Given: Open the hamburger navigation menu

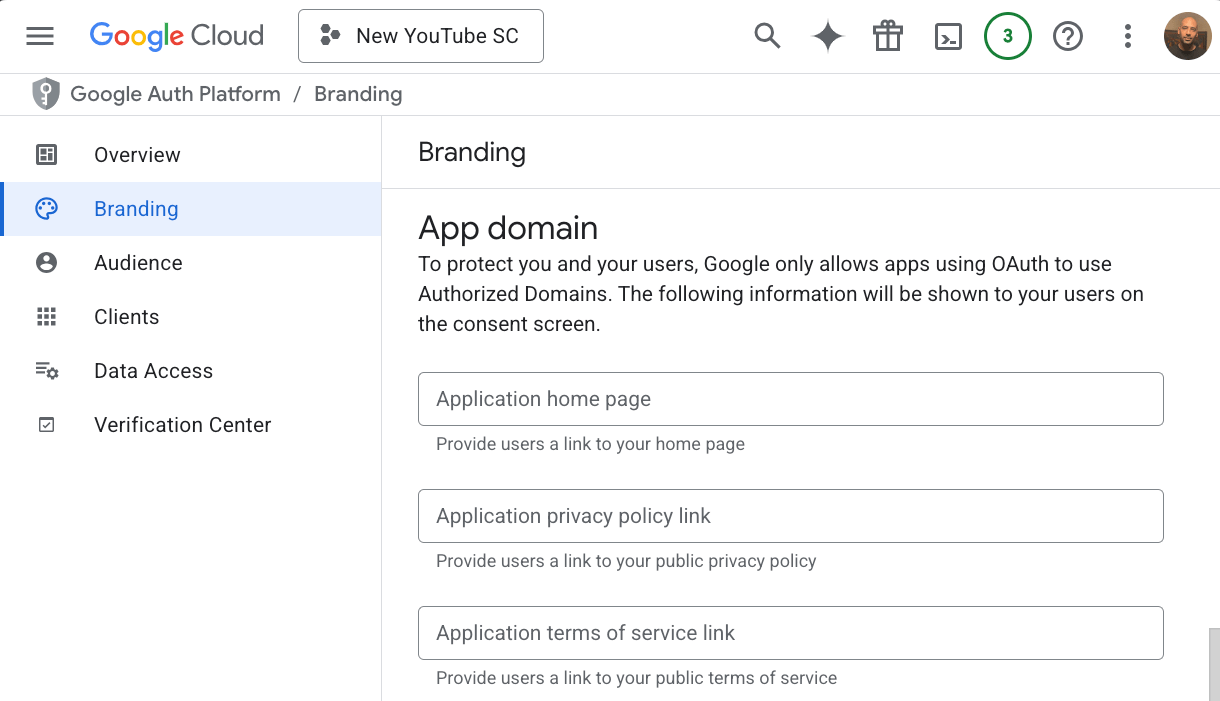Looking at the screenshot, I should [40, 36].
